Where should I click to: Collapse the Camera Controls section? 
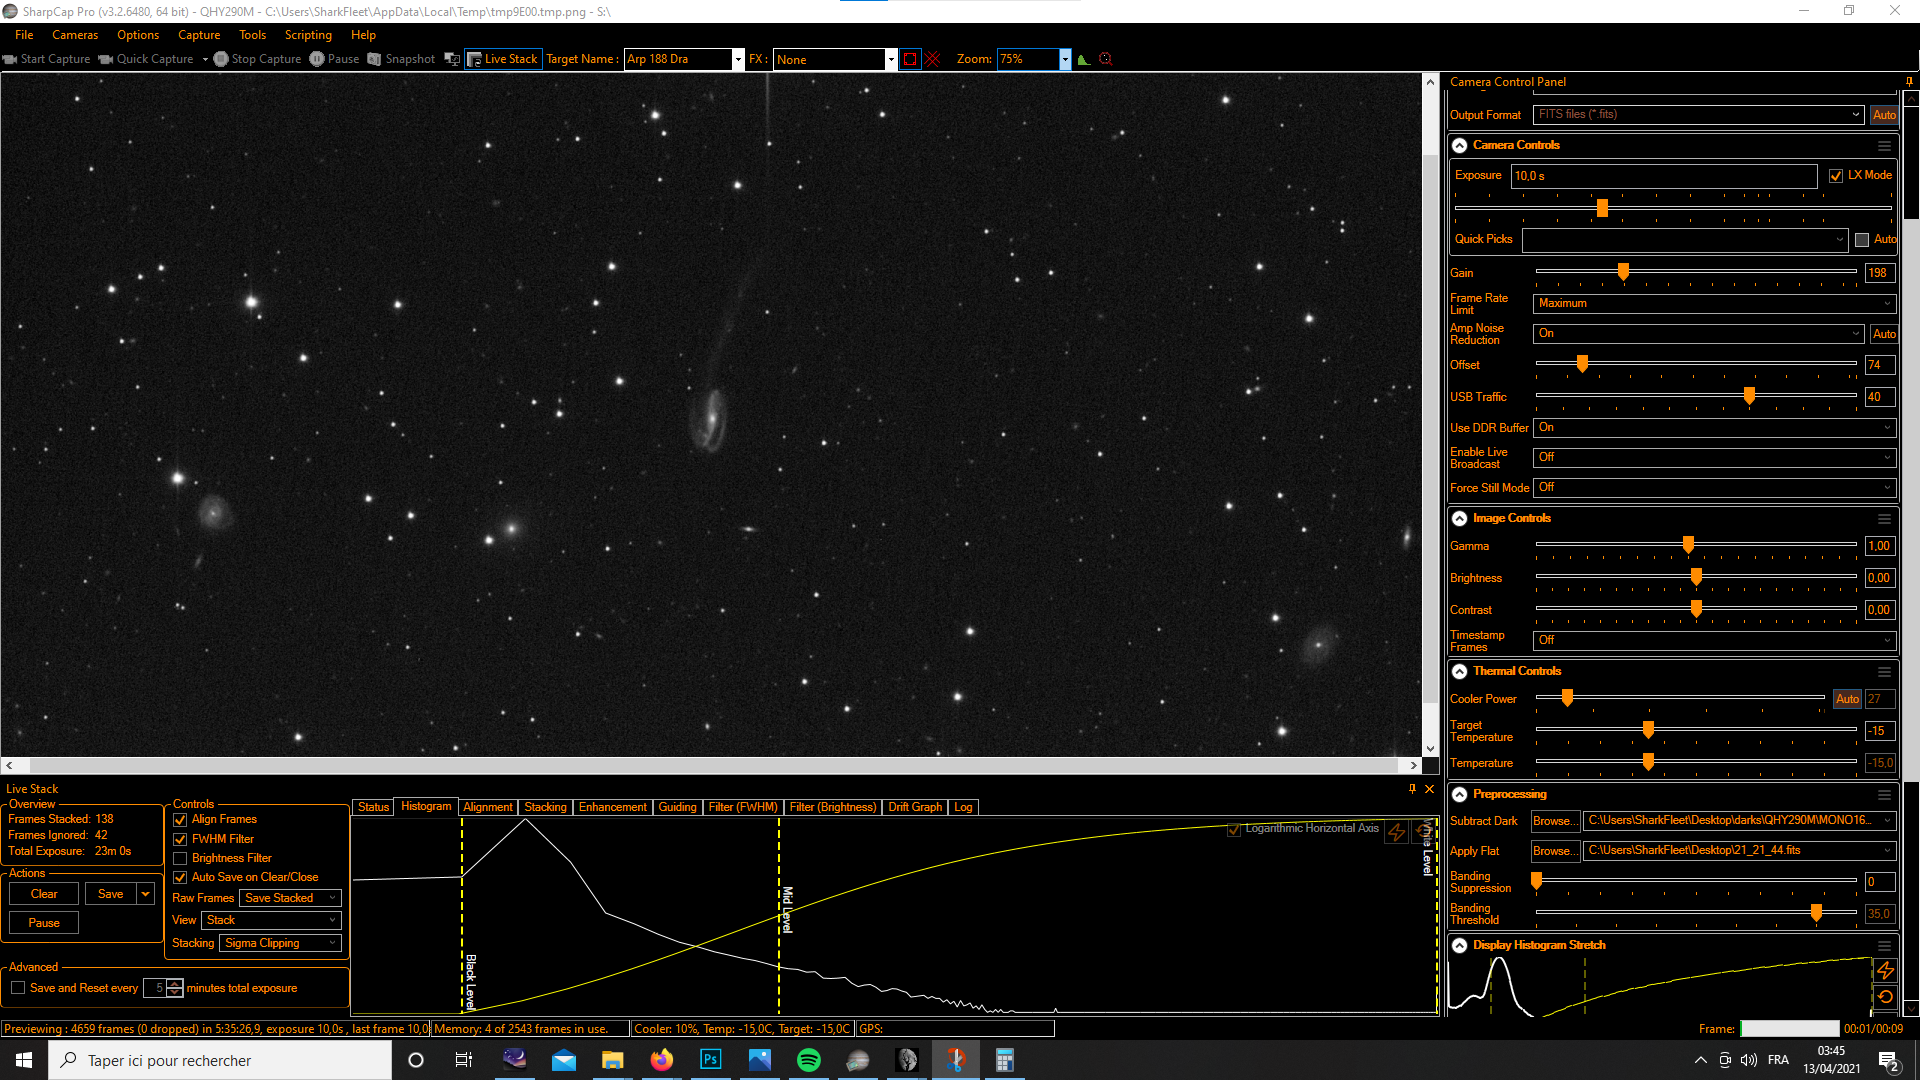point(1460,145)
